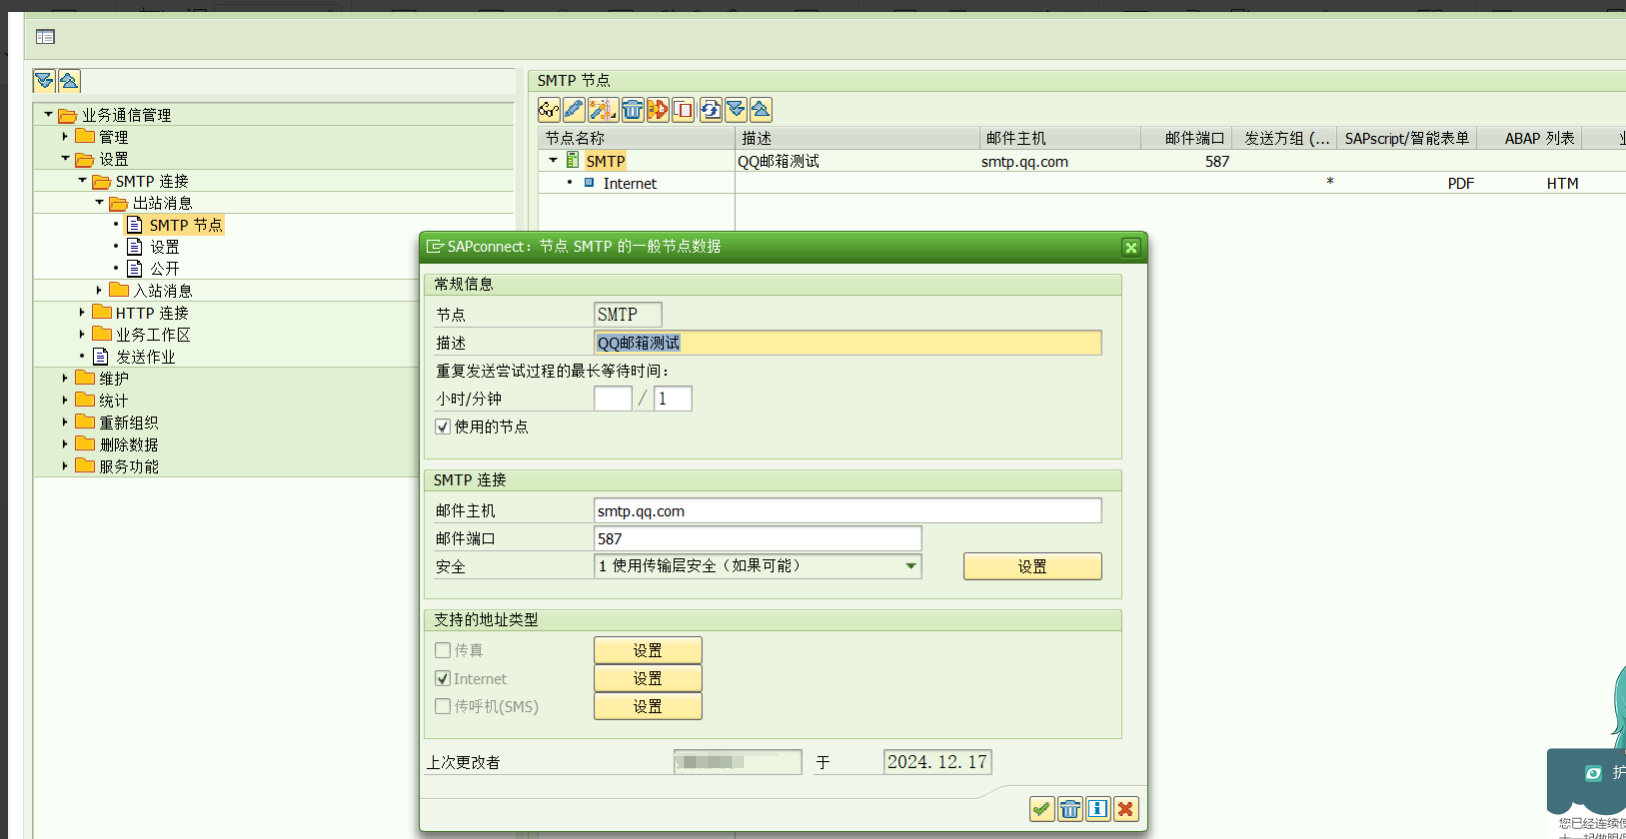This screenshot has width=1626, height=839.
Task: Click Expand all icon in SMTP nodes toolbar
Action: pyautogui.click(x=736, y=110)
